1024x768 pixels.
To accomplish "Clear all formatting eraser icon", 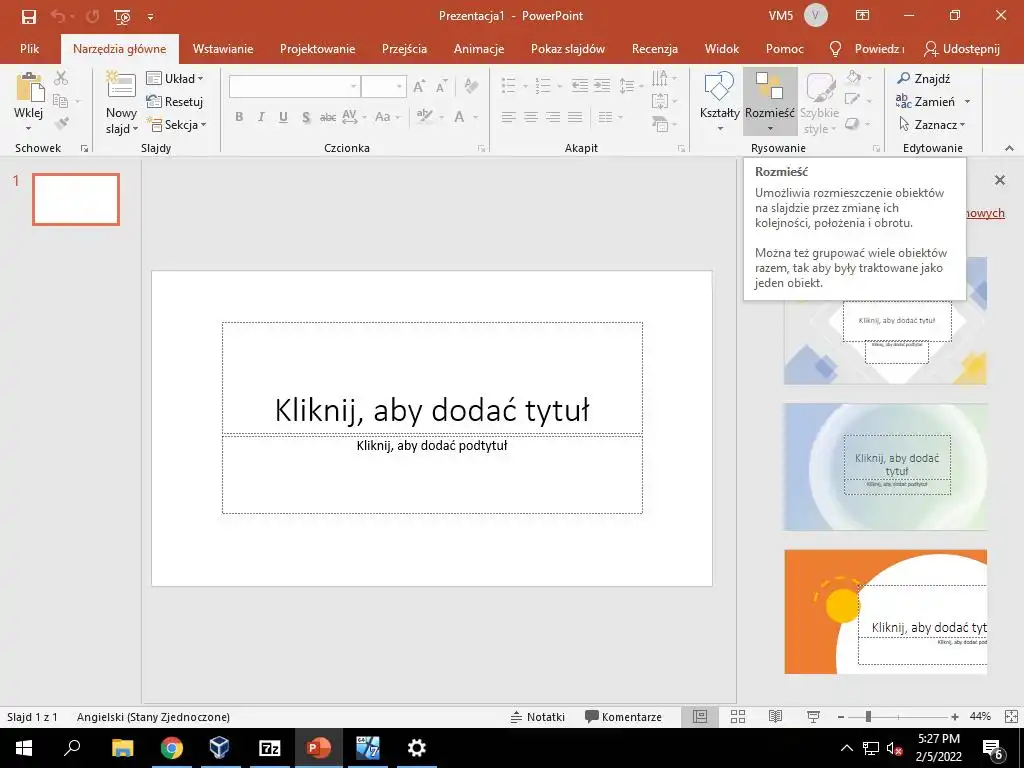I will [471, 86].
